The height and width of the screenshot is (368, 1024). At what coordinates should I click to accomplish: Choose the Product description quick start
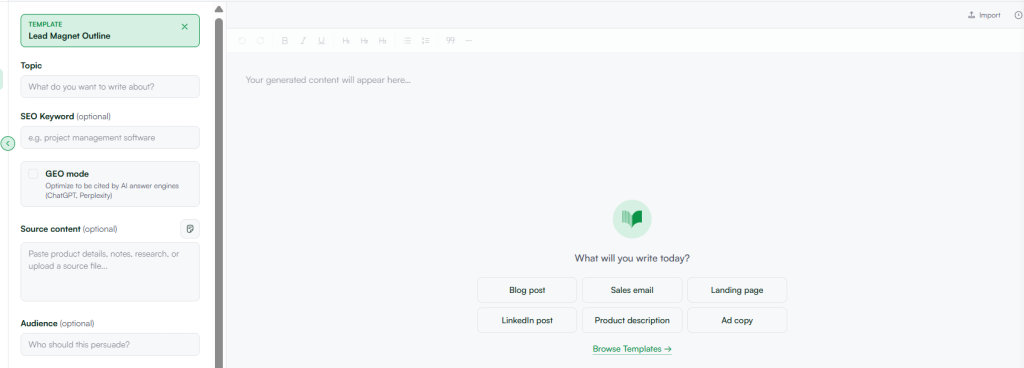[x=632, y=320]
